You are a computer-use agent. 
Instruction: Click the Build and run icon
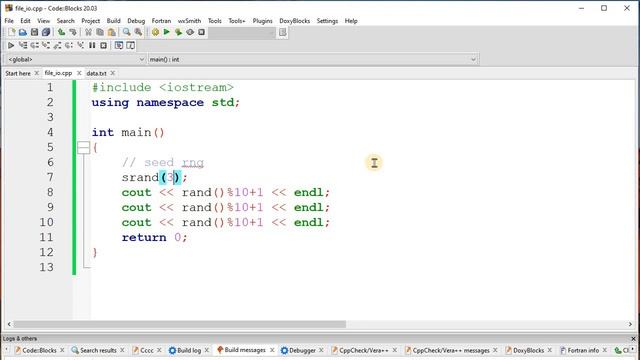click(178, 32)
